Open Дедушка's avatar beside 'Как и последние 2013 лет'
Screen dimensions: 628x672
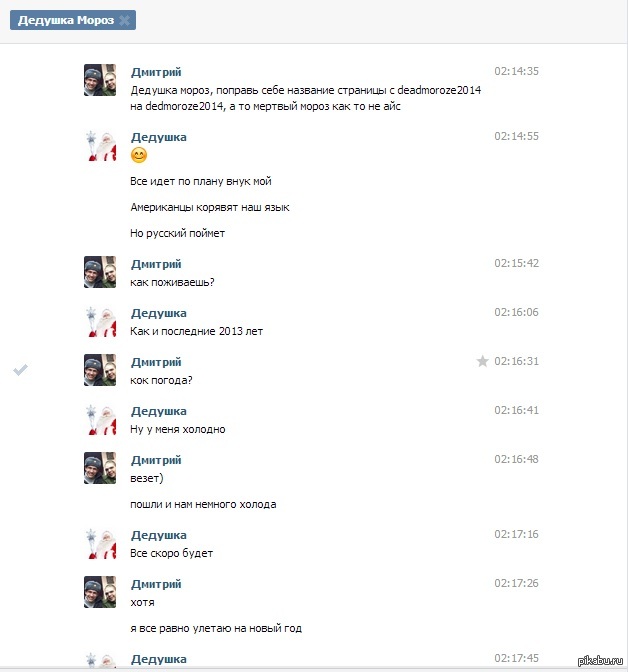click(100, 322)
